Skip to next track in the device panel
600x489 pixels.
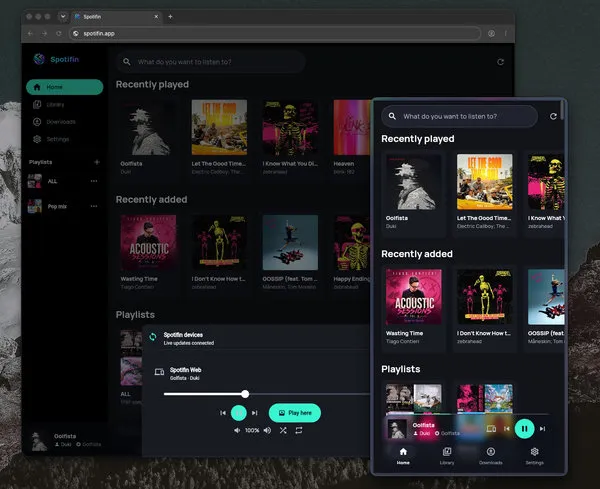point(254,413)
